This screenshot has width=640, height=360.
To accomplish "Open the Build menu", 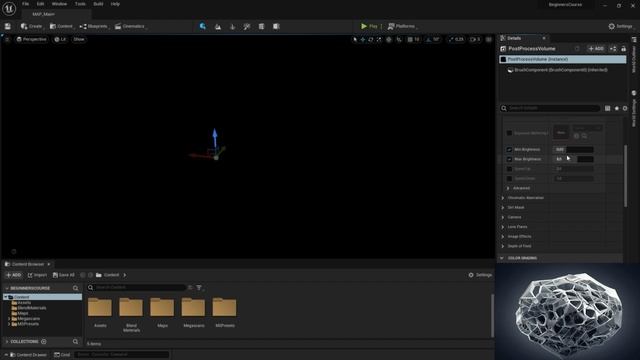I will 98,4.
